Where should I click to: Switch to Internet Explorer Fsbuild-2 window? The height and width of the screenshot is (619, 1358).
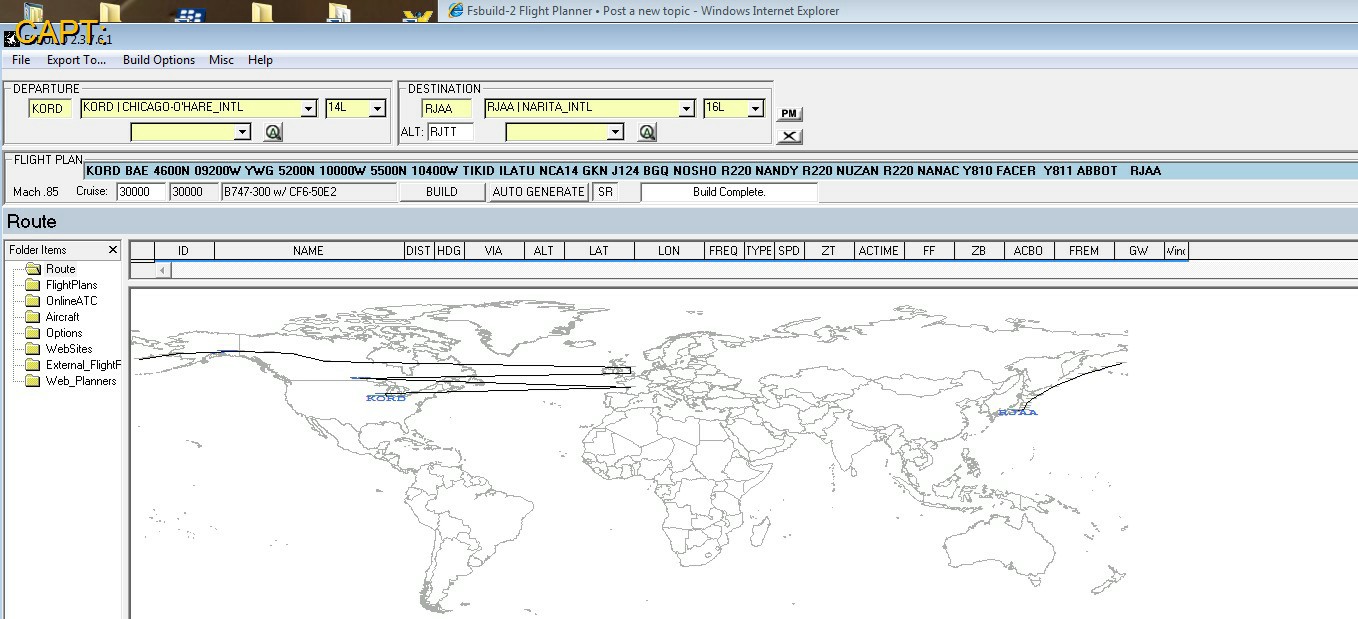coord(645,11)
